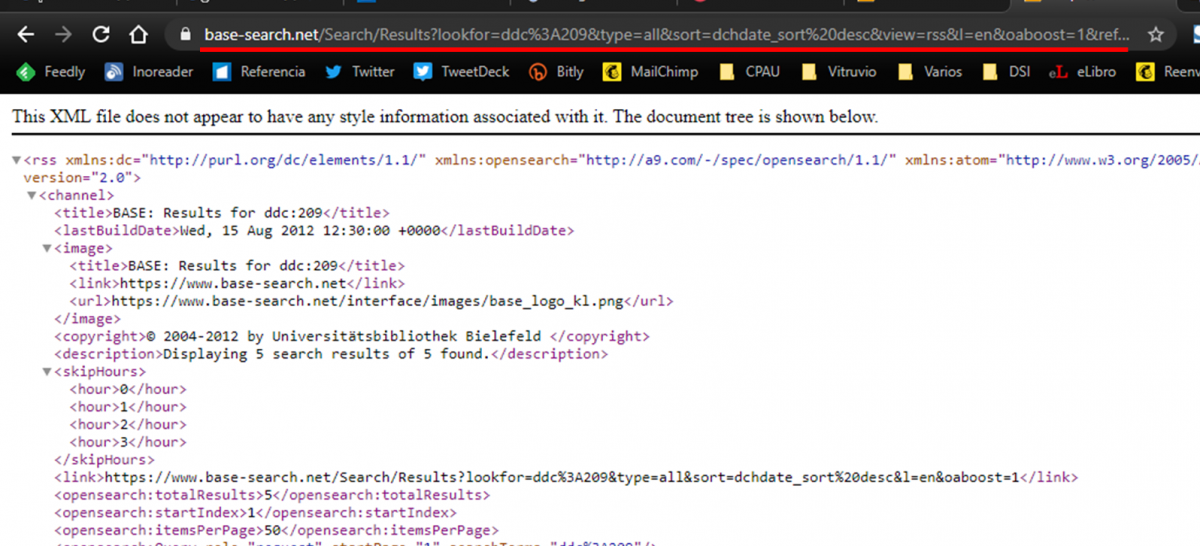Screen dimensions: 1200x546
Task: Open the Bitly bookmark
Action: (556, 72)
